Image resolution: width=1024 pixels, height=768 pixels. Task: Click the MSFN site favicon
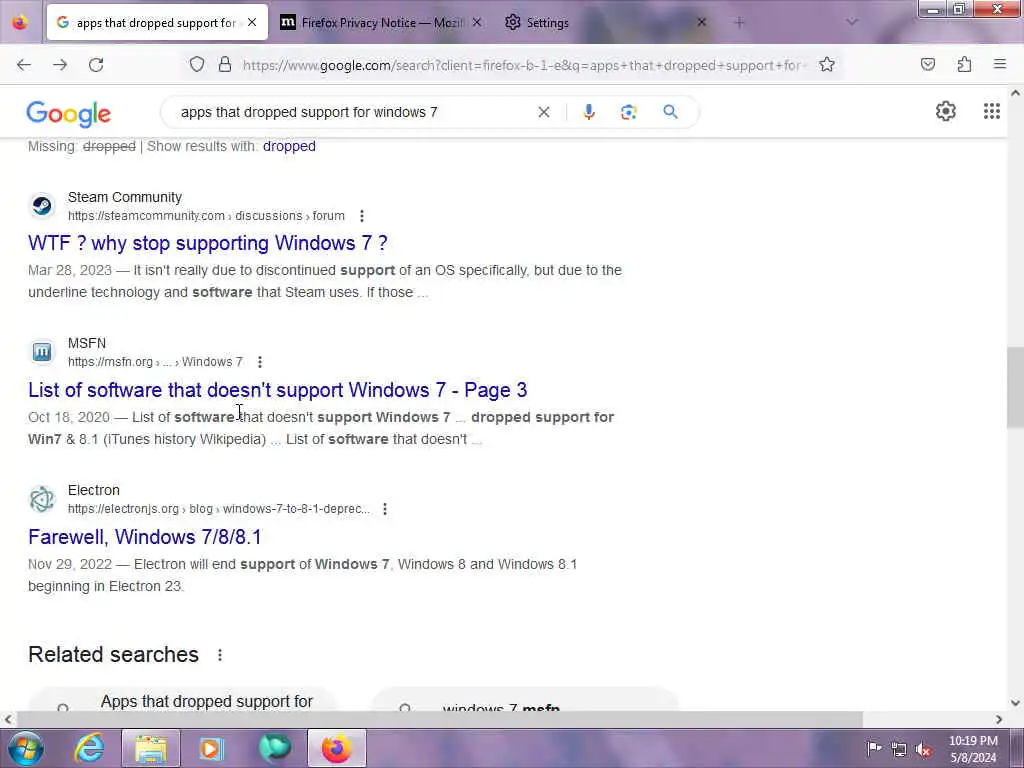point(42,353)
